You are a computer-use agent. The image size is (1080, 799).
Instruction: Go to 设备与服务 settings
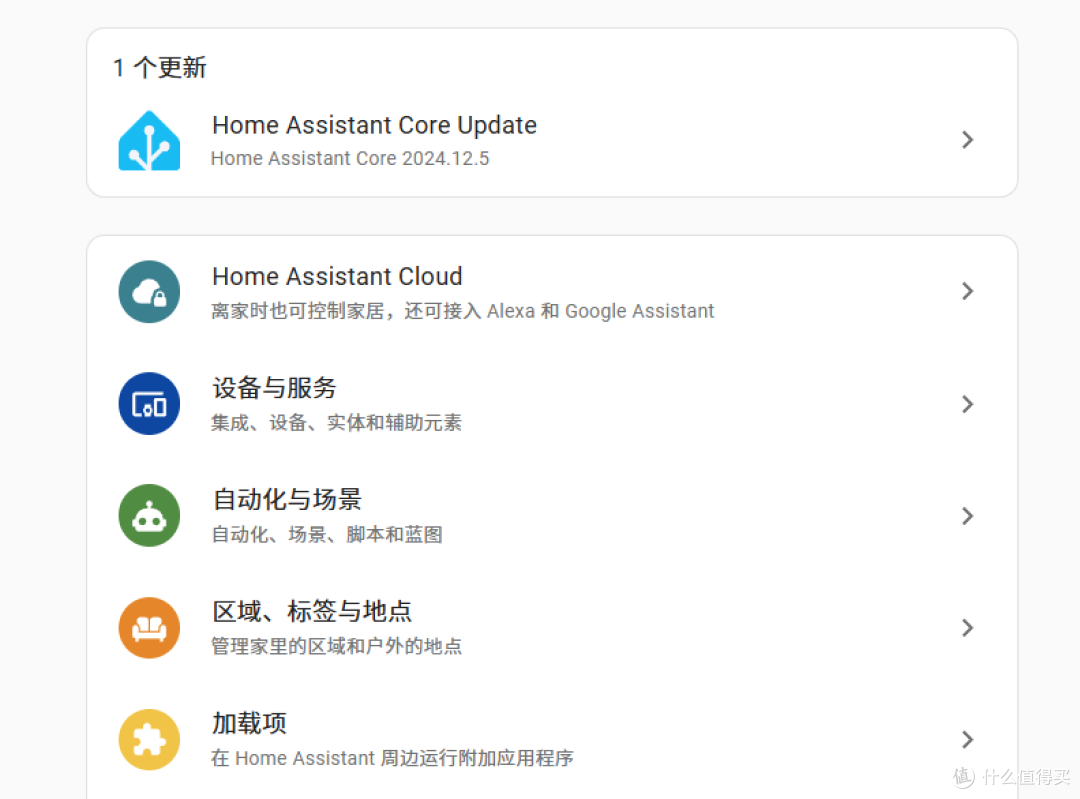pyautogui.click(x=552, y=404)
